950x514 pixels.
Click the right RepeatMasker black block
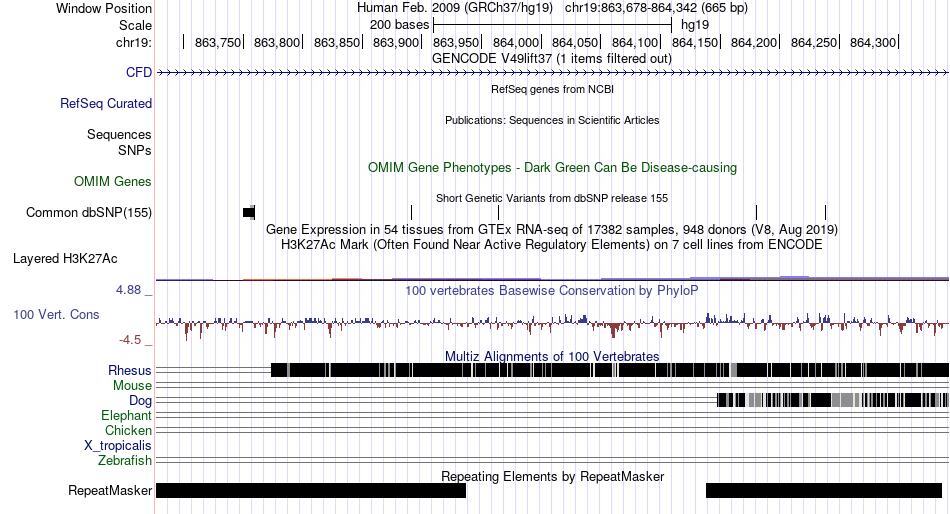(824, 490)
